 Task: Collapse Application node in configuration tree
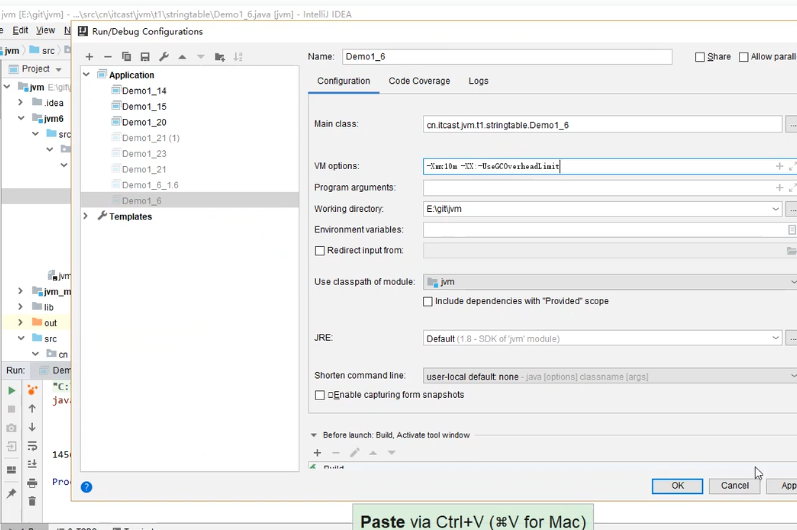coord(86,75)
